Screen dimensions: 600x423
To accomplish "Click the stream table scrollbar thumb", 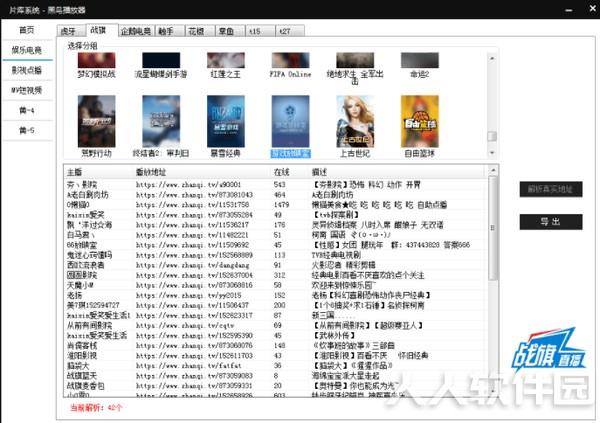I will (493, 228).
